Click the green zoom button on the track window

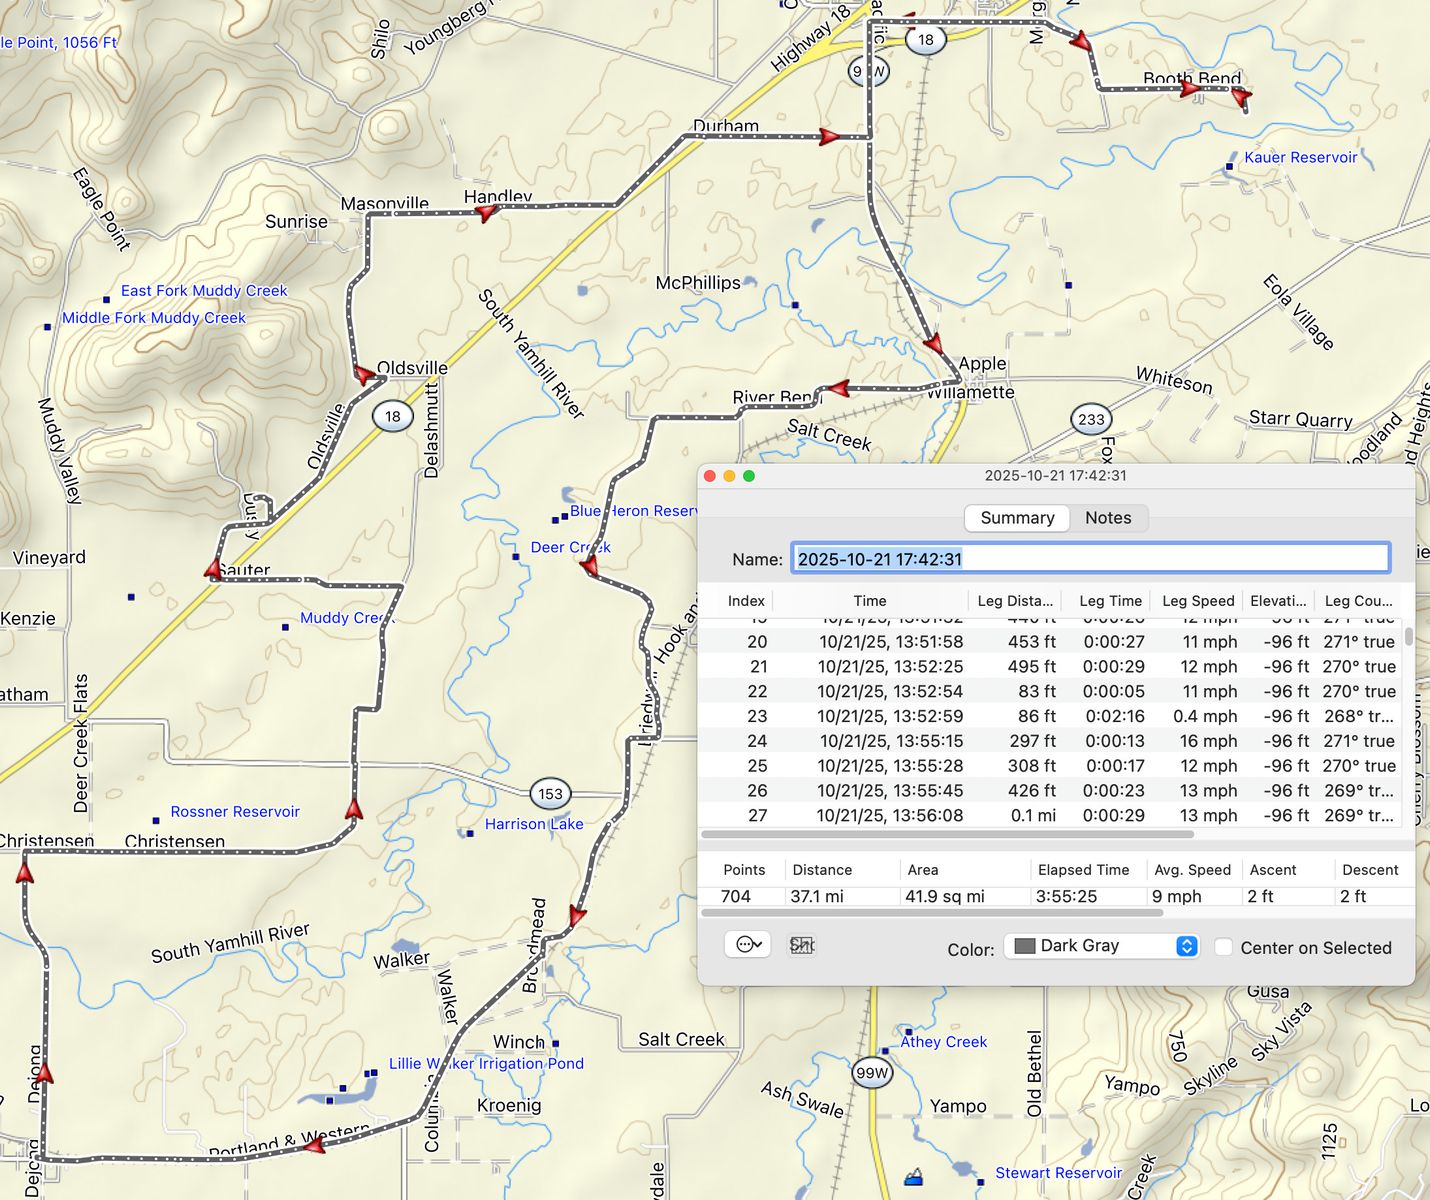pyautogui.click(x=749, y=476)
